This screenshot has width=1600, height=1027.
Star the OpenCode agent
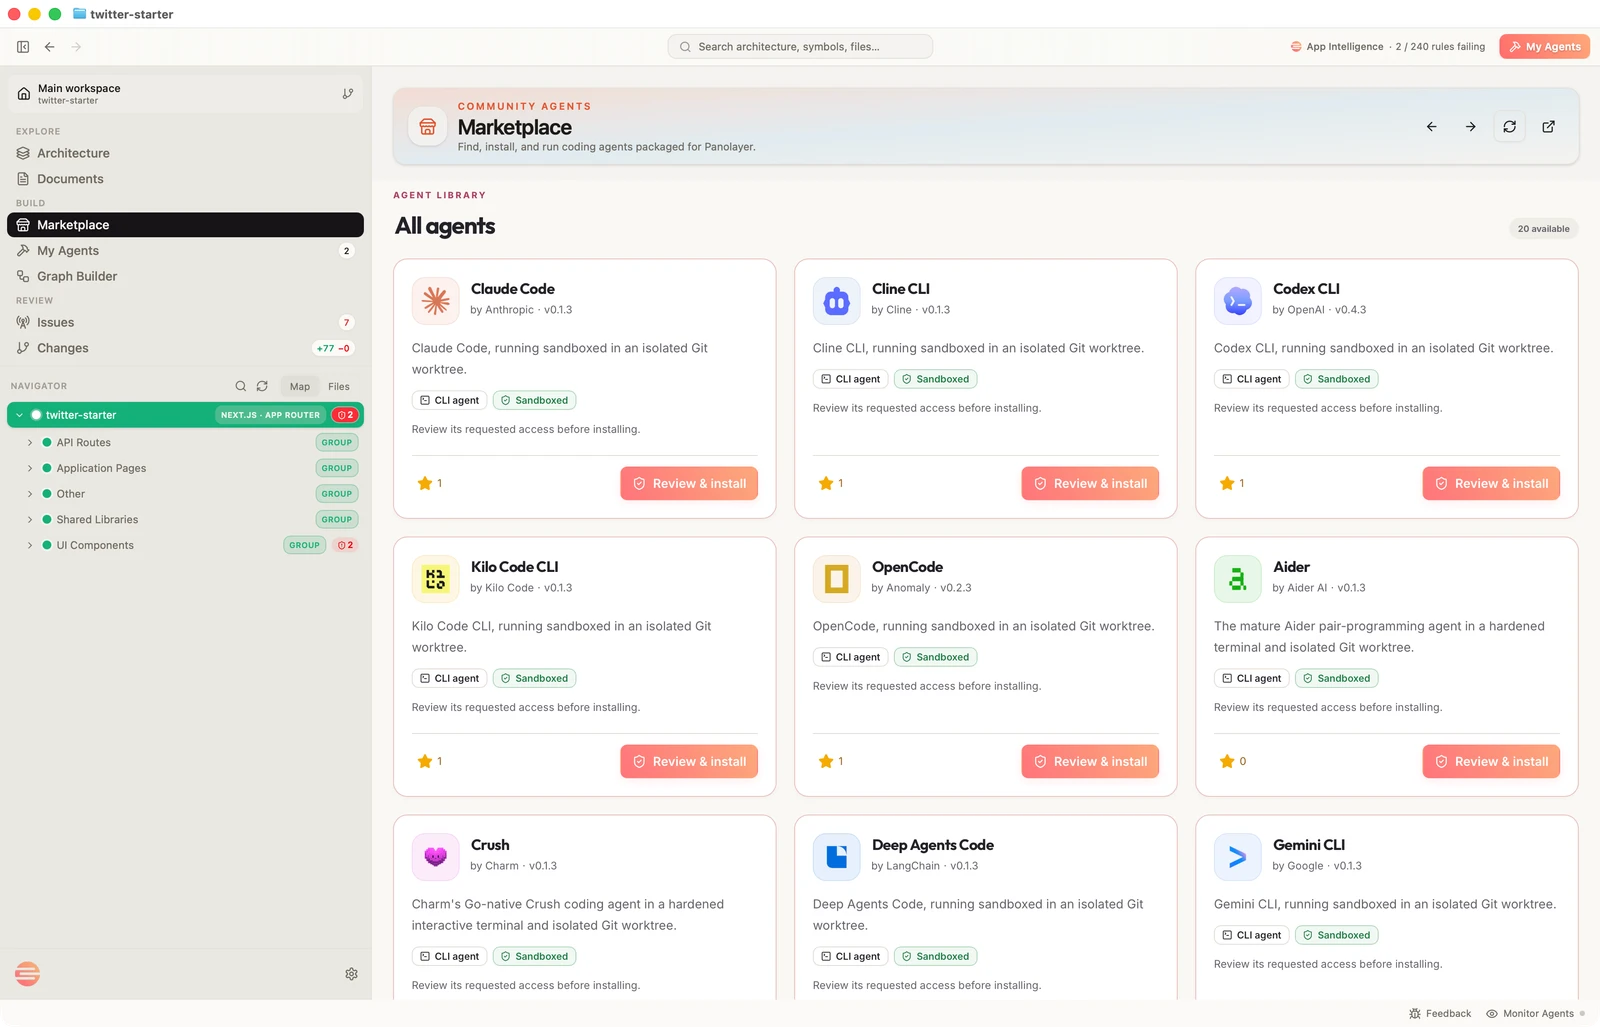[826, 762]
